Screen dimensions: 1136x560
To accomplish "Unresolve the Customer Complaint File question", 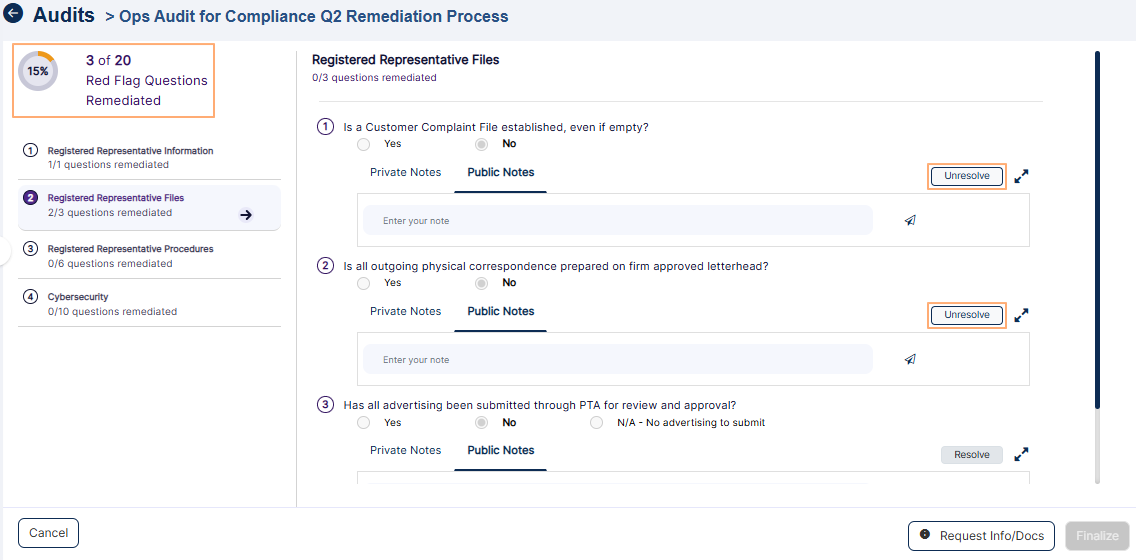I will (966, 176).
